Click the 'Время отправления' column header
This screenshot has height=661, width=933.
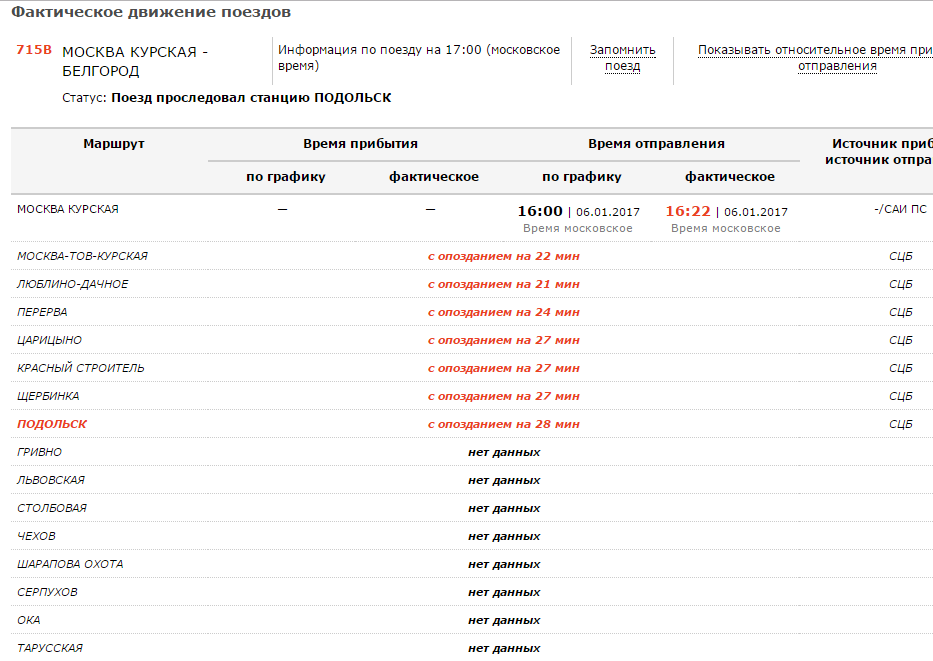pos(656,144)
